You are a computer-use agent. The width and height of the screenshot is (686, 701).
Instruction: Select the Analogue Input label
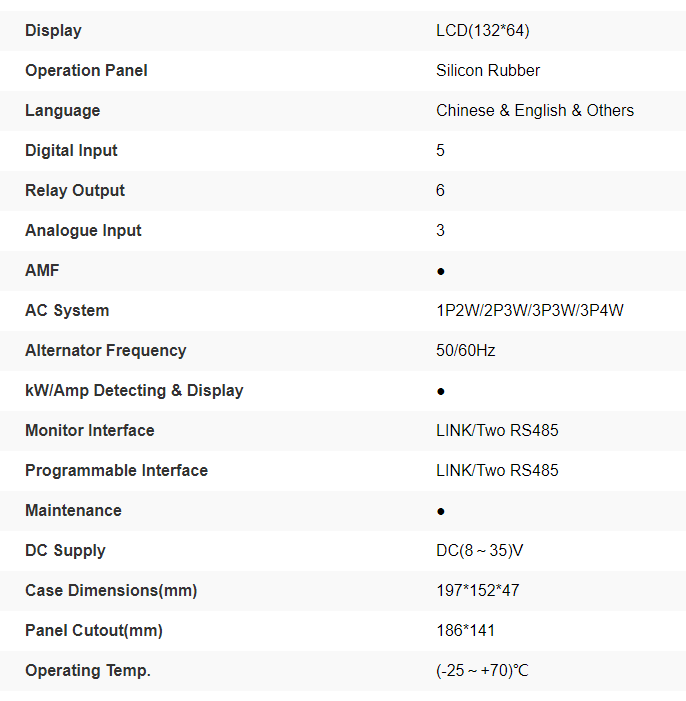click(83, 231)
